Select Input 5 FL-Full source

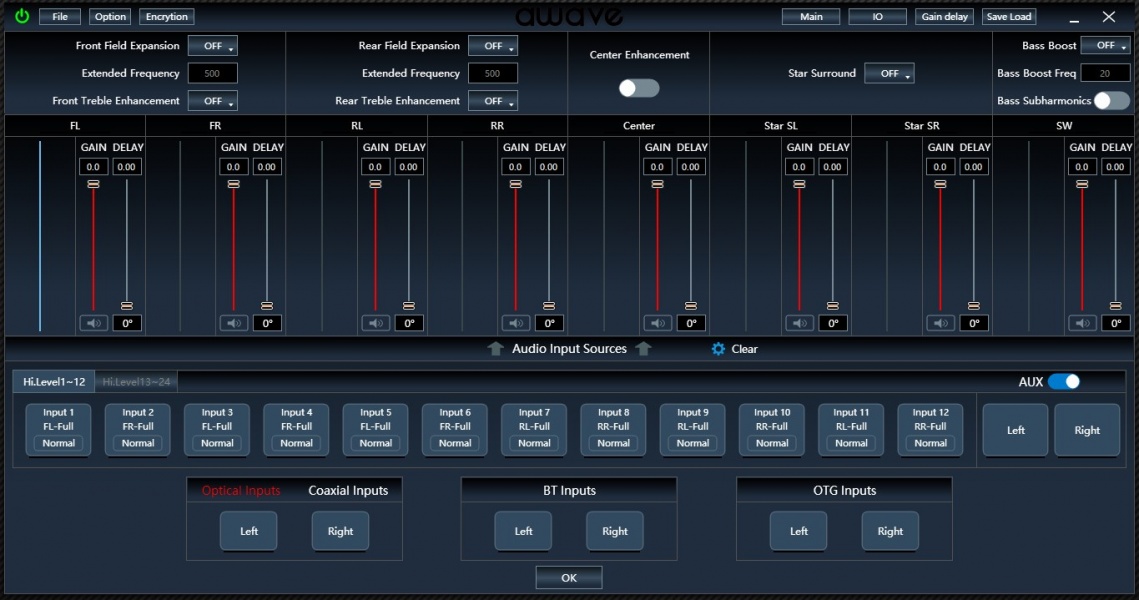tap(376, 430)
